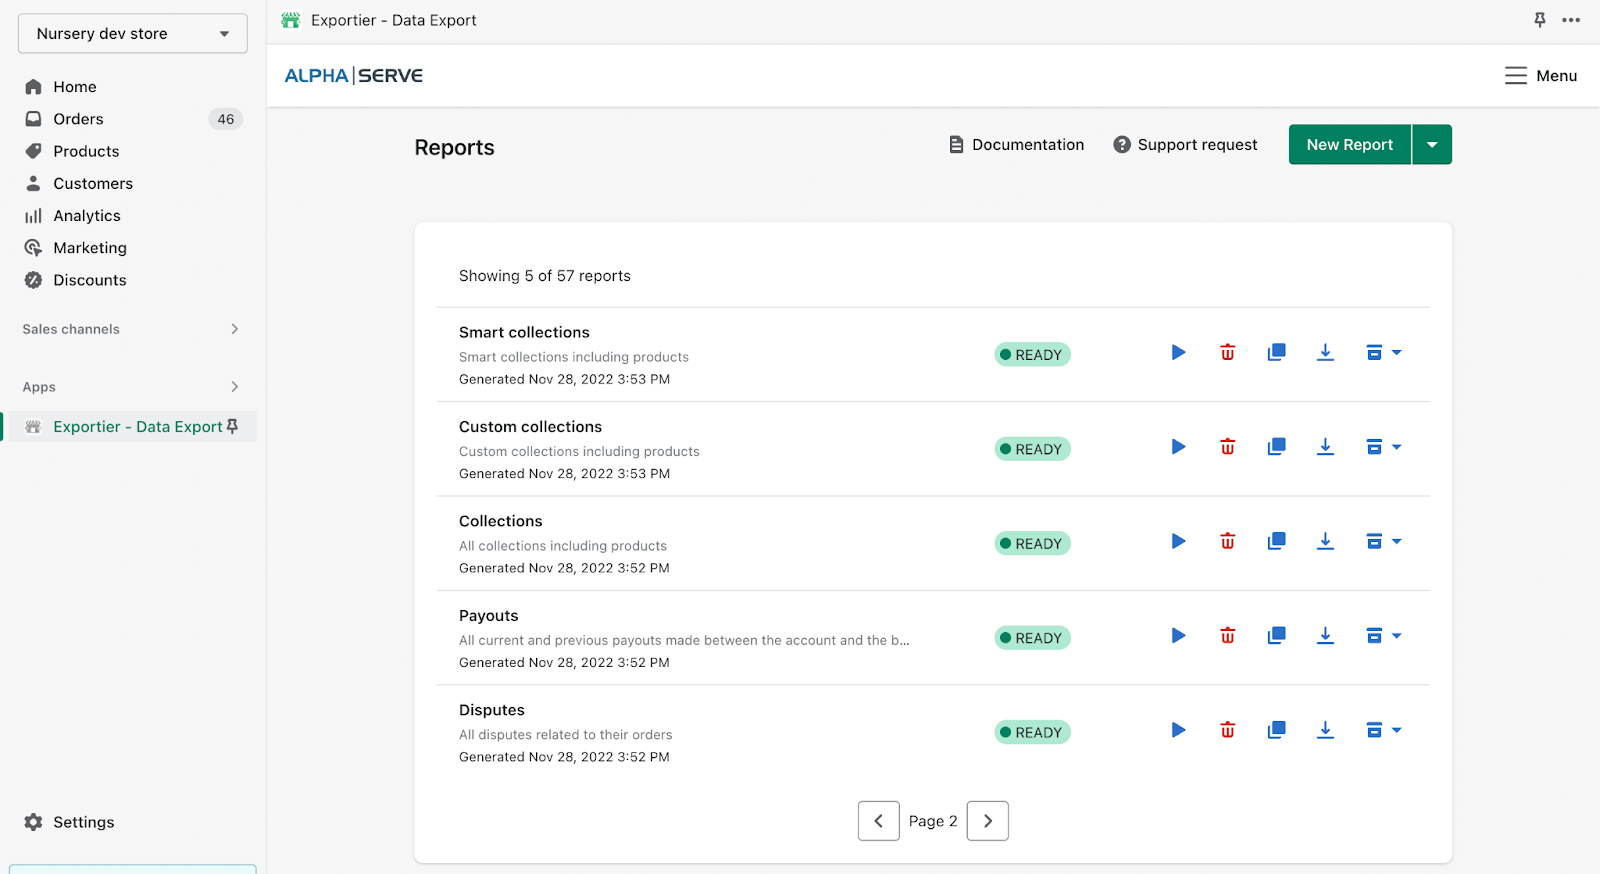Open Smart collections archive dropdown

pos(1384,352)
